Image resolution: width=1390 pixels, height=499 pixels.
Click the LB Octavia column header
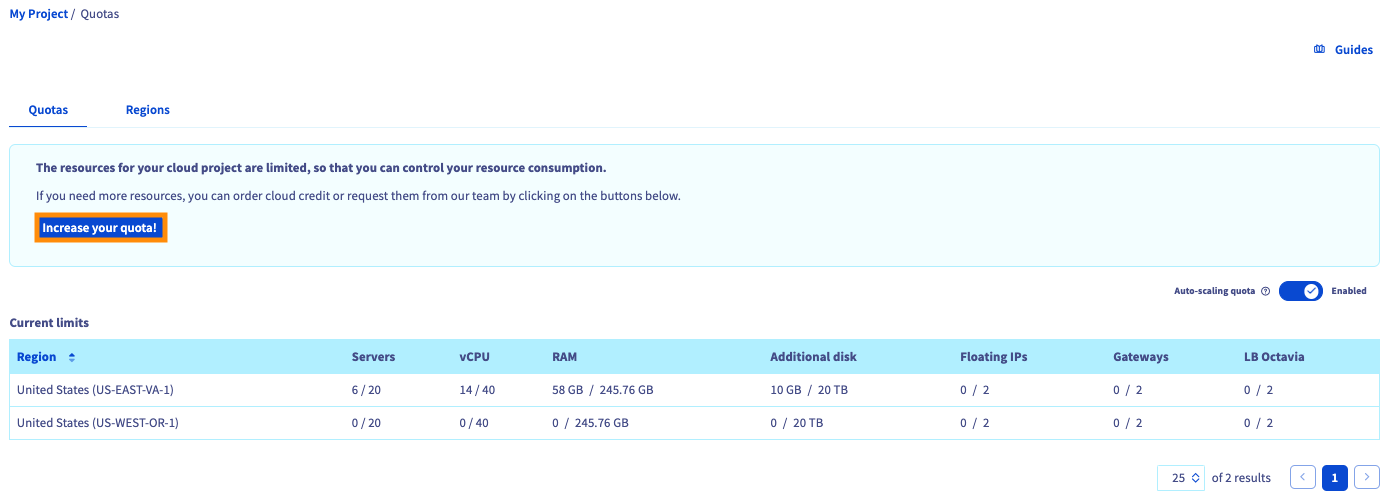click(1274, 357)
